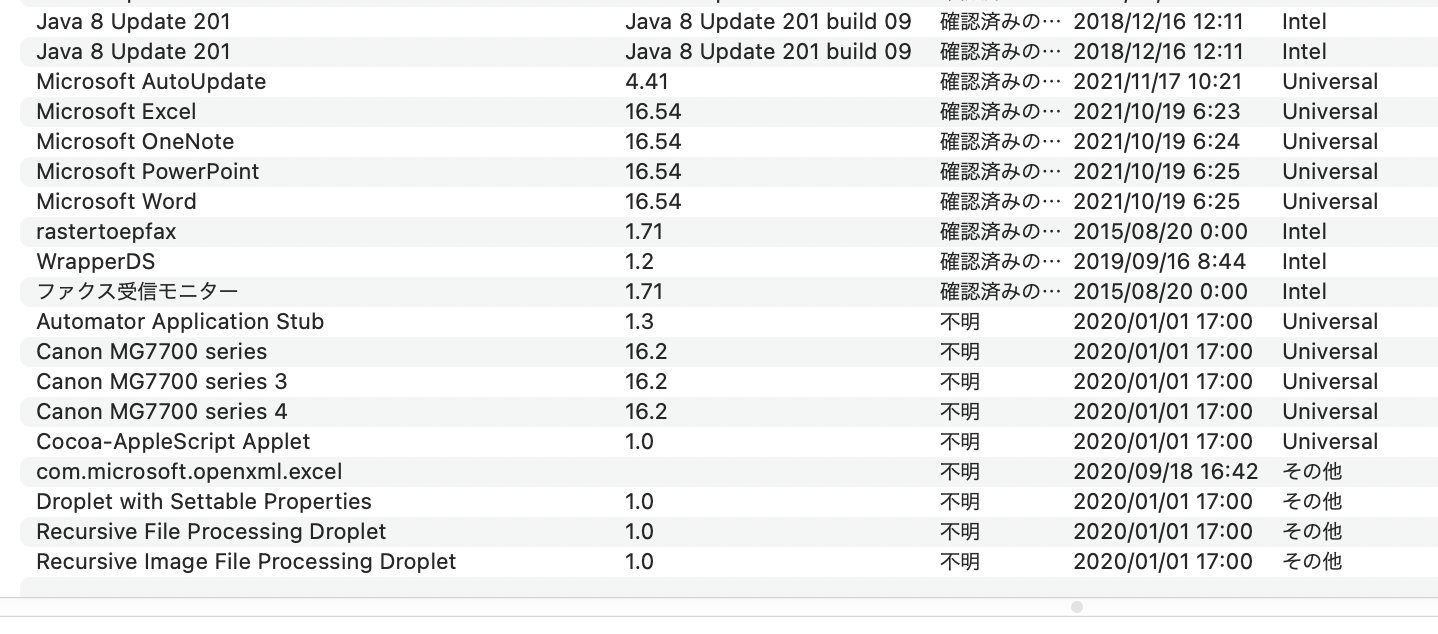Pick the Canon MG7700 series 3 row

(161, 382)
